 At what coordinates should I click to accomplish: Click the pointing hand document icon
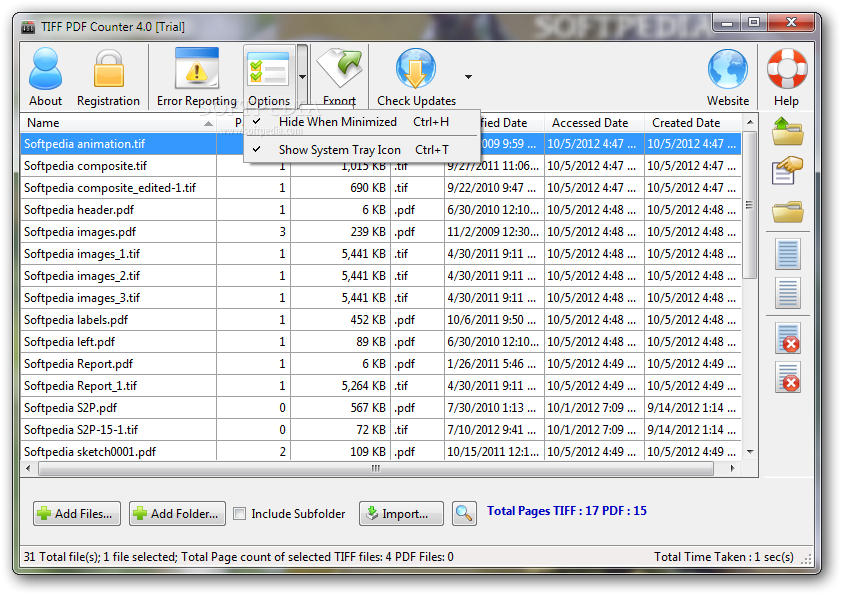[788, 171]
